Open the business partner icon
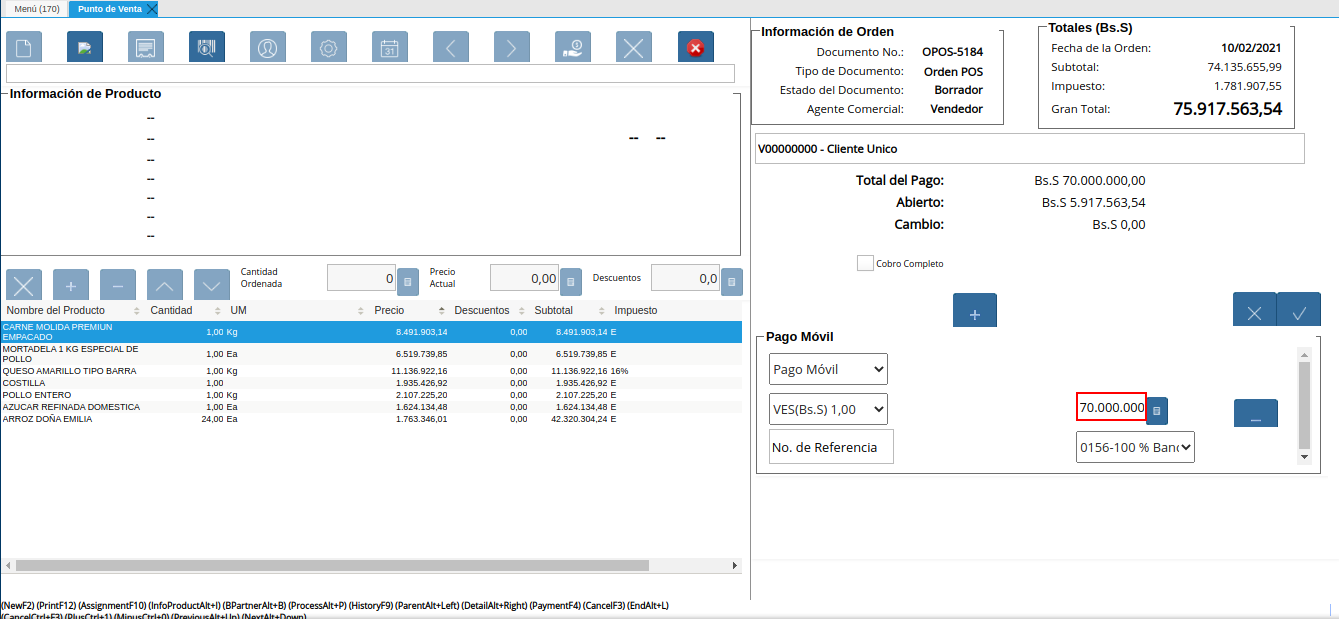Screen dimensions: 1339x619 pos(268,47)
